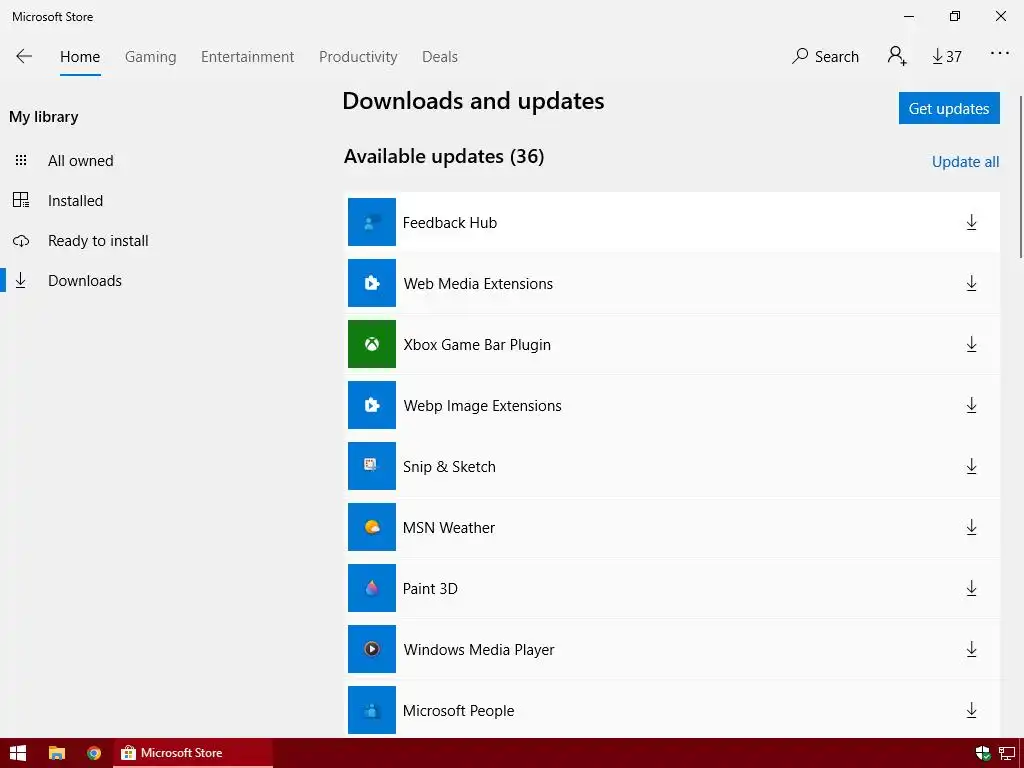
Task: Click the Paint 3D name
Action: (x=430, y=588)
